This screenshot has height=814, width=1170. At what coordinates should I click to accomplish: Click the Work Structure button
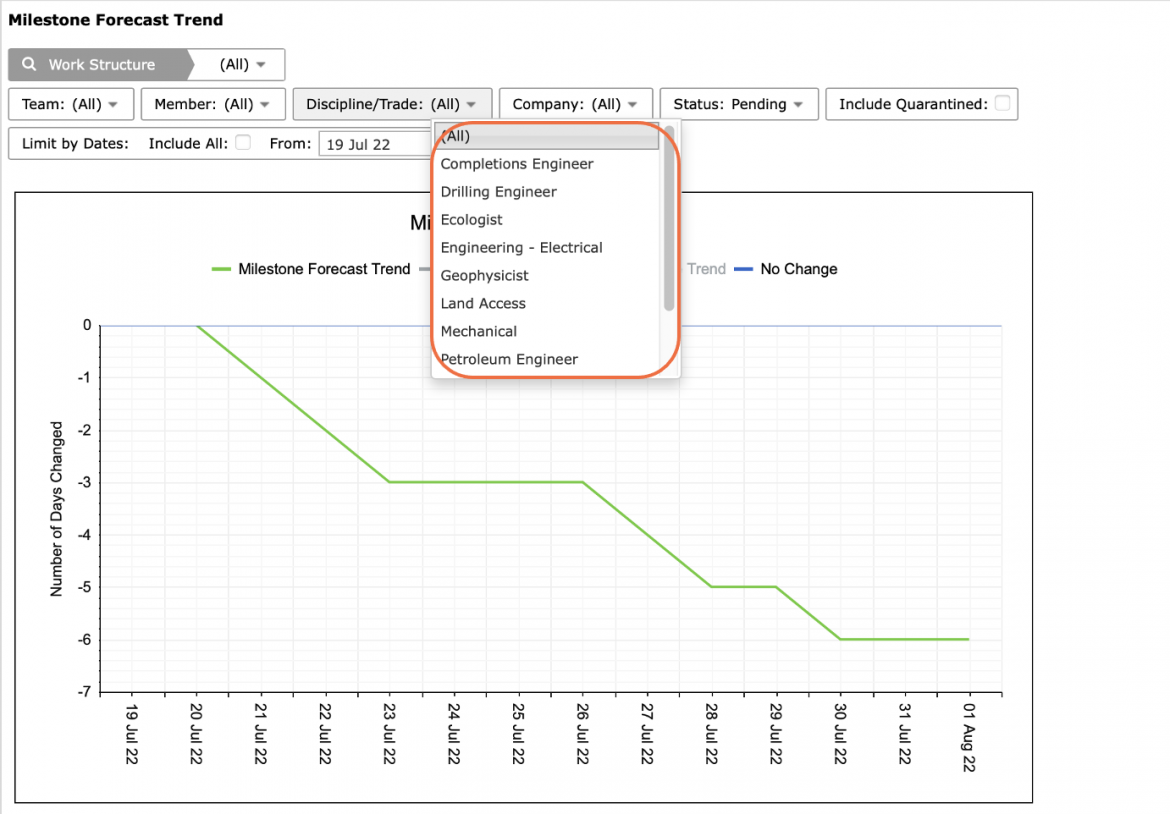(x=99, y=64)
